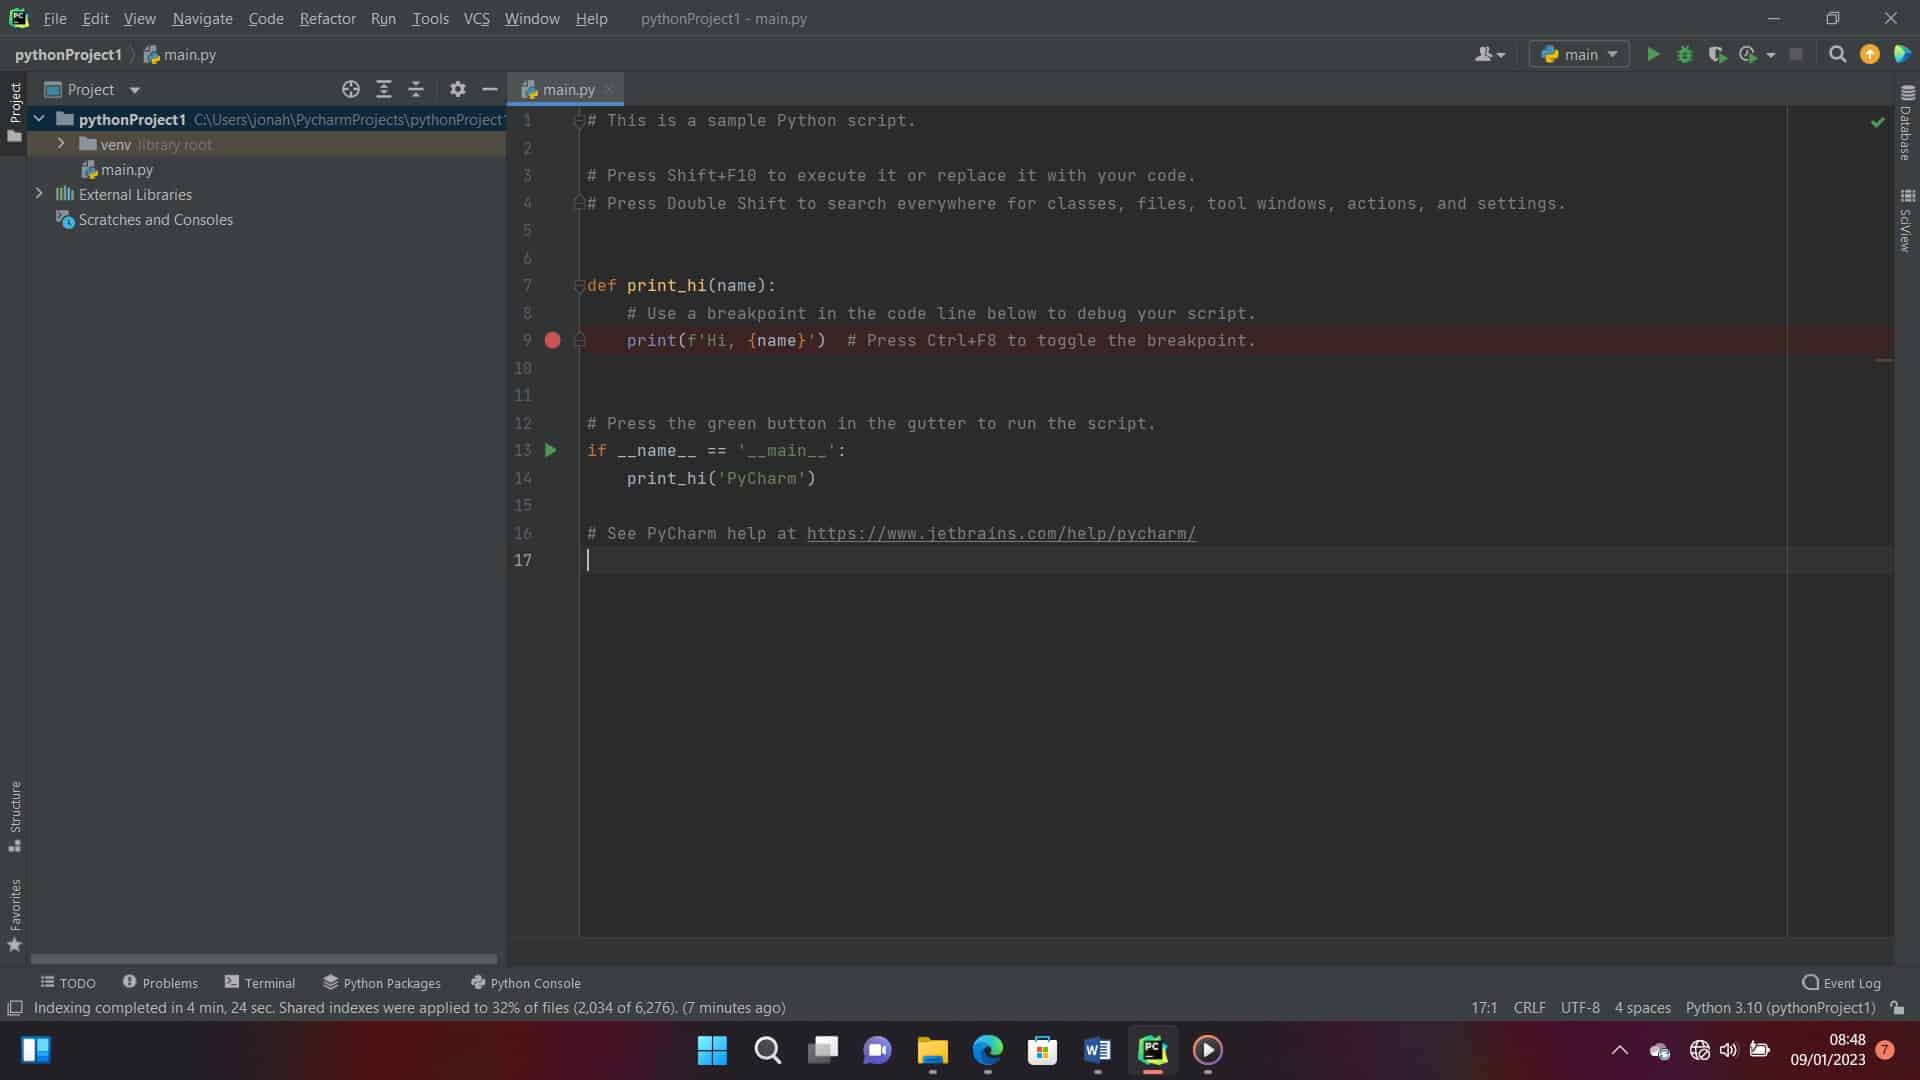Image resolution: width=1920 pixels, height=1080 pixels.
Task: Run script via gutter green arrow
Action: 551,451
